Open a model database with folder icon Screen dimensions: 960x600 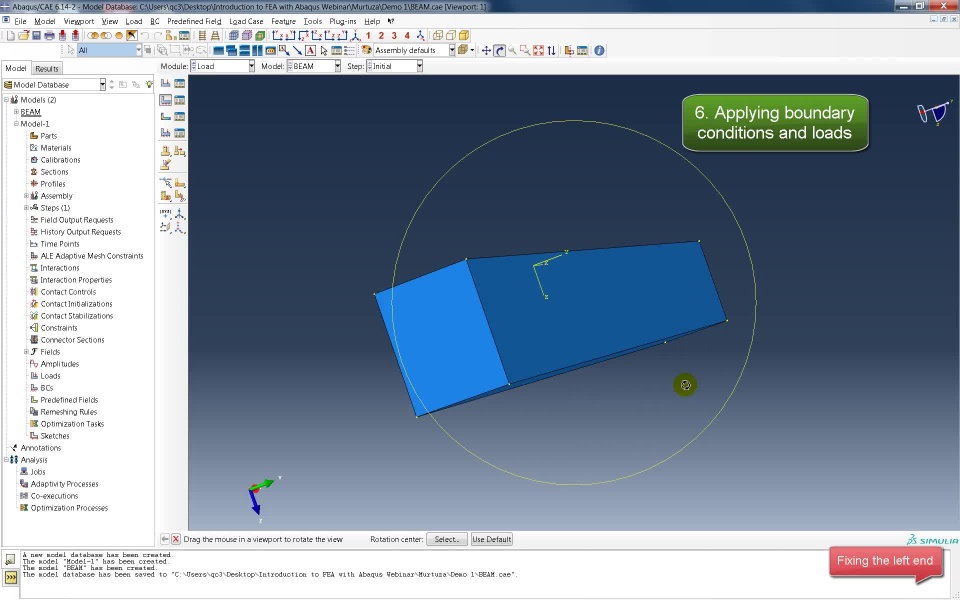(23, 36)
